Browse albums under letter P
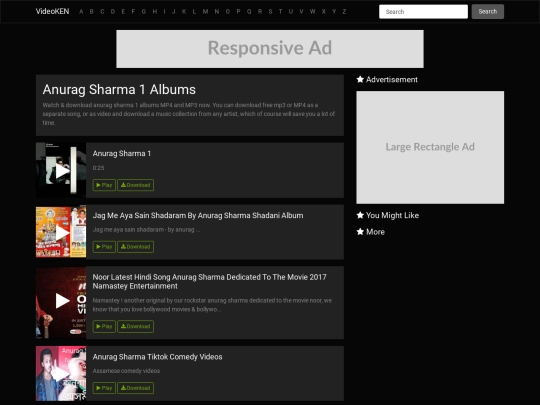The width and height of the screenshot is (540, 405). [238, 11]
